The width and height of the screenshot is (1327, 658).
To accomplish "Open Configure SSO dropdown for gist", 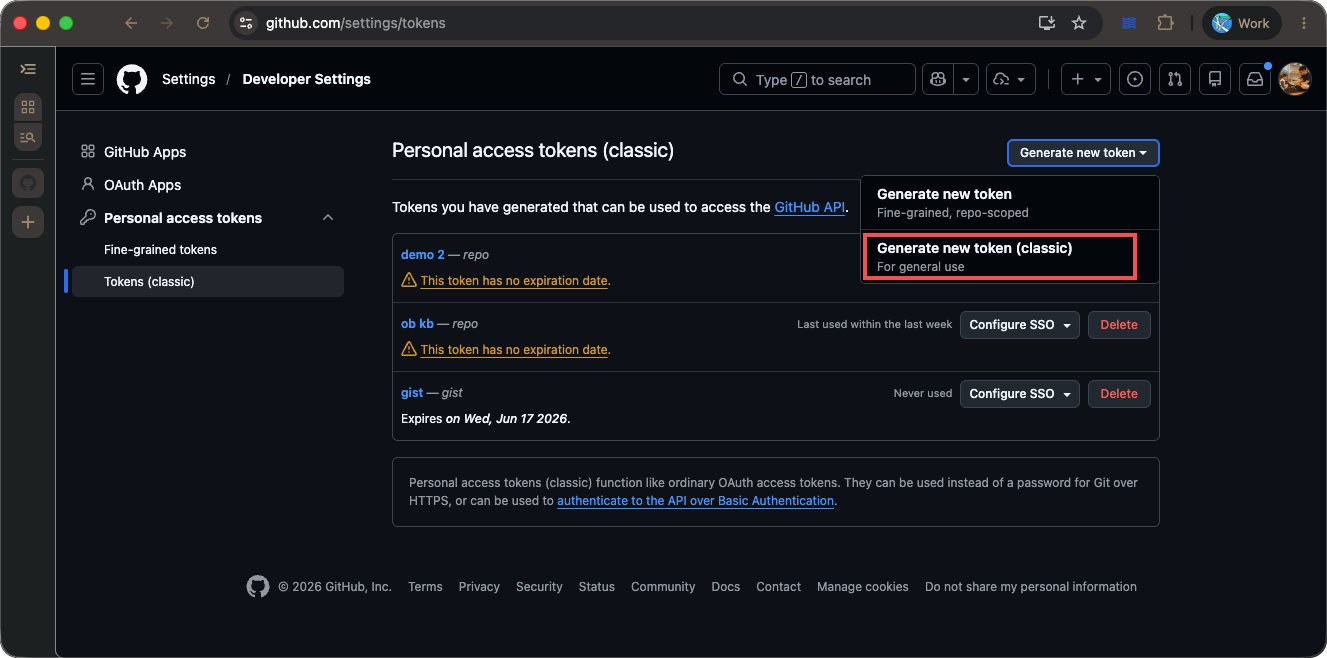I will 1019,394.
